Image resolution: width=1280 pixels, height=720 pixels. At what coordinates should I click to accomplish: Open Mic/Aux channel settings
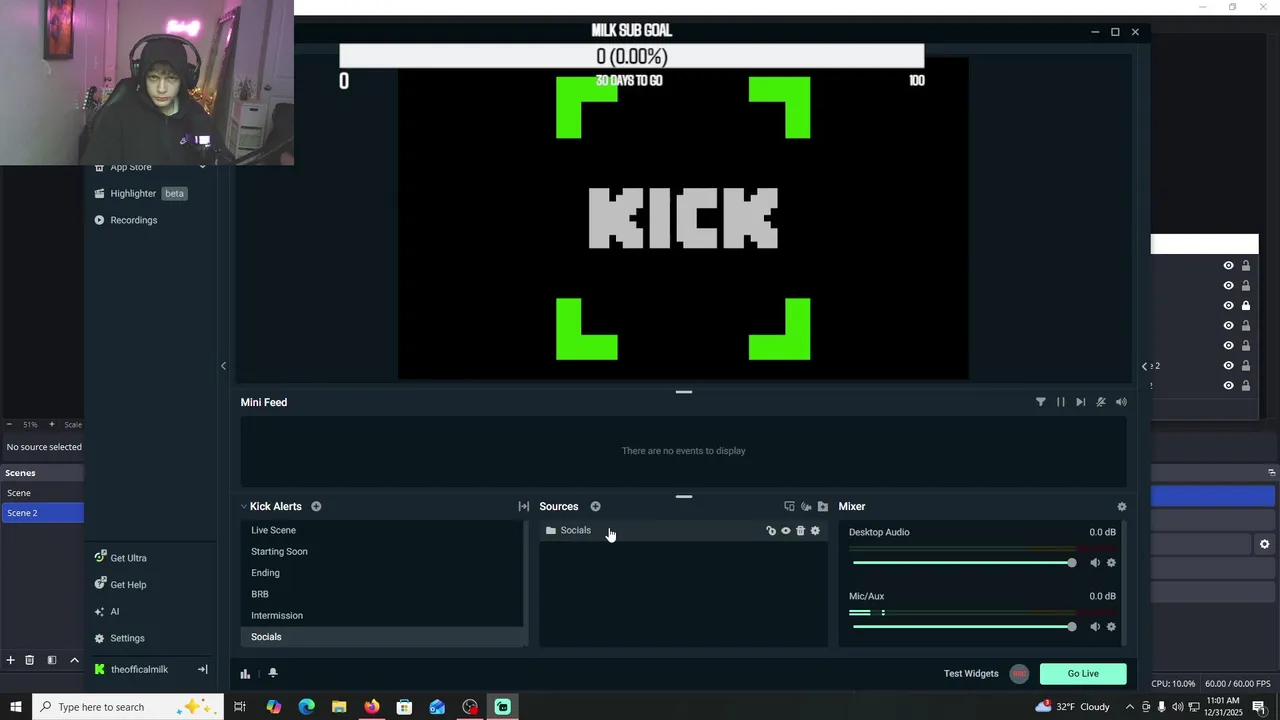pos(1111,627)
